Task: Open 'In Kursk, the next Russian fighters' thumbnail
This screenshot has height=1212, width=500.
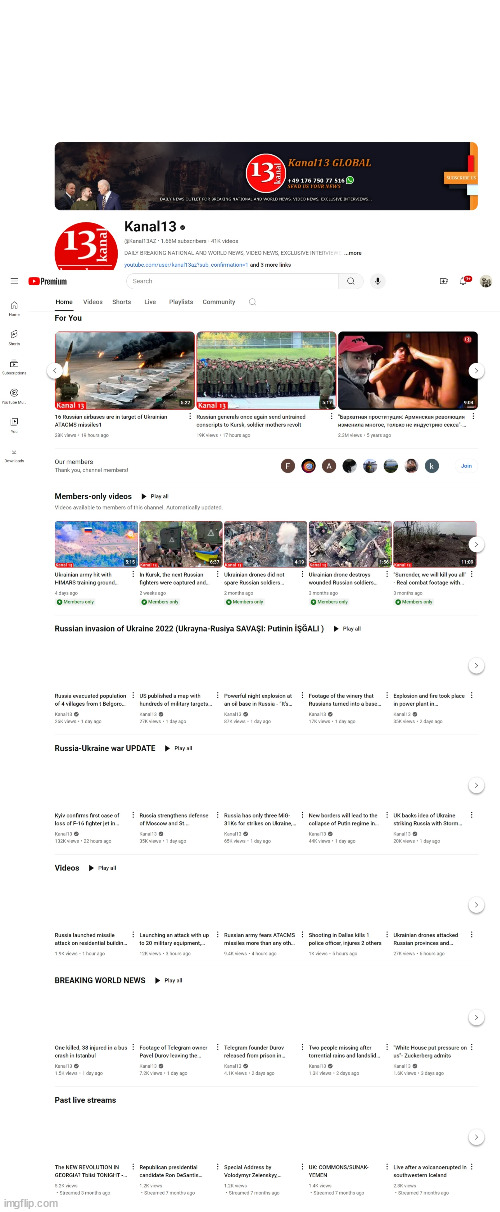Action: click(x=181, y=544)
